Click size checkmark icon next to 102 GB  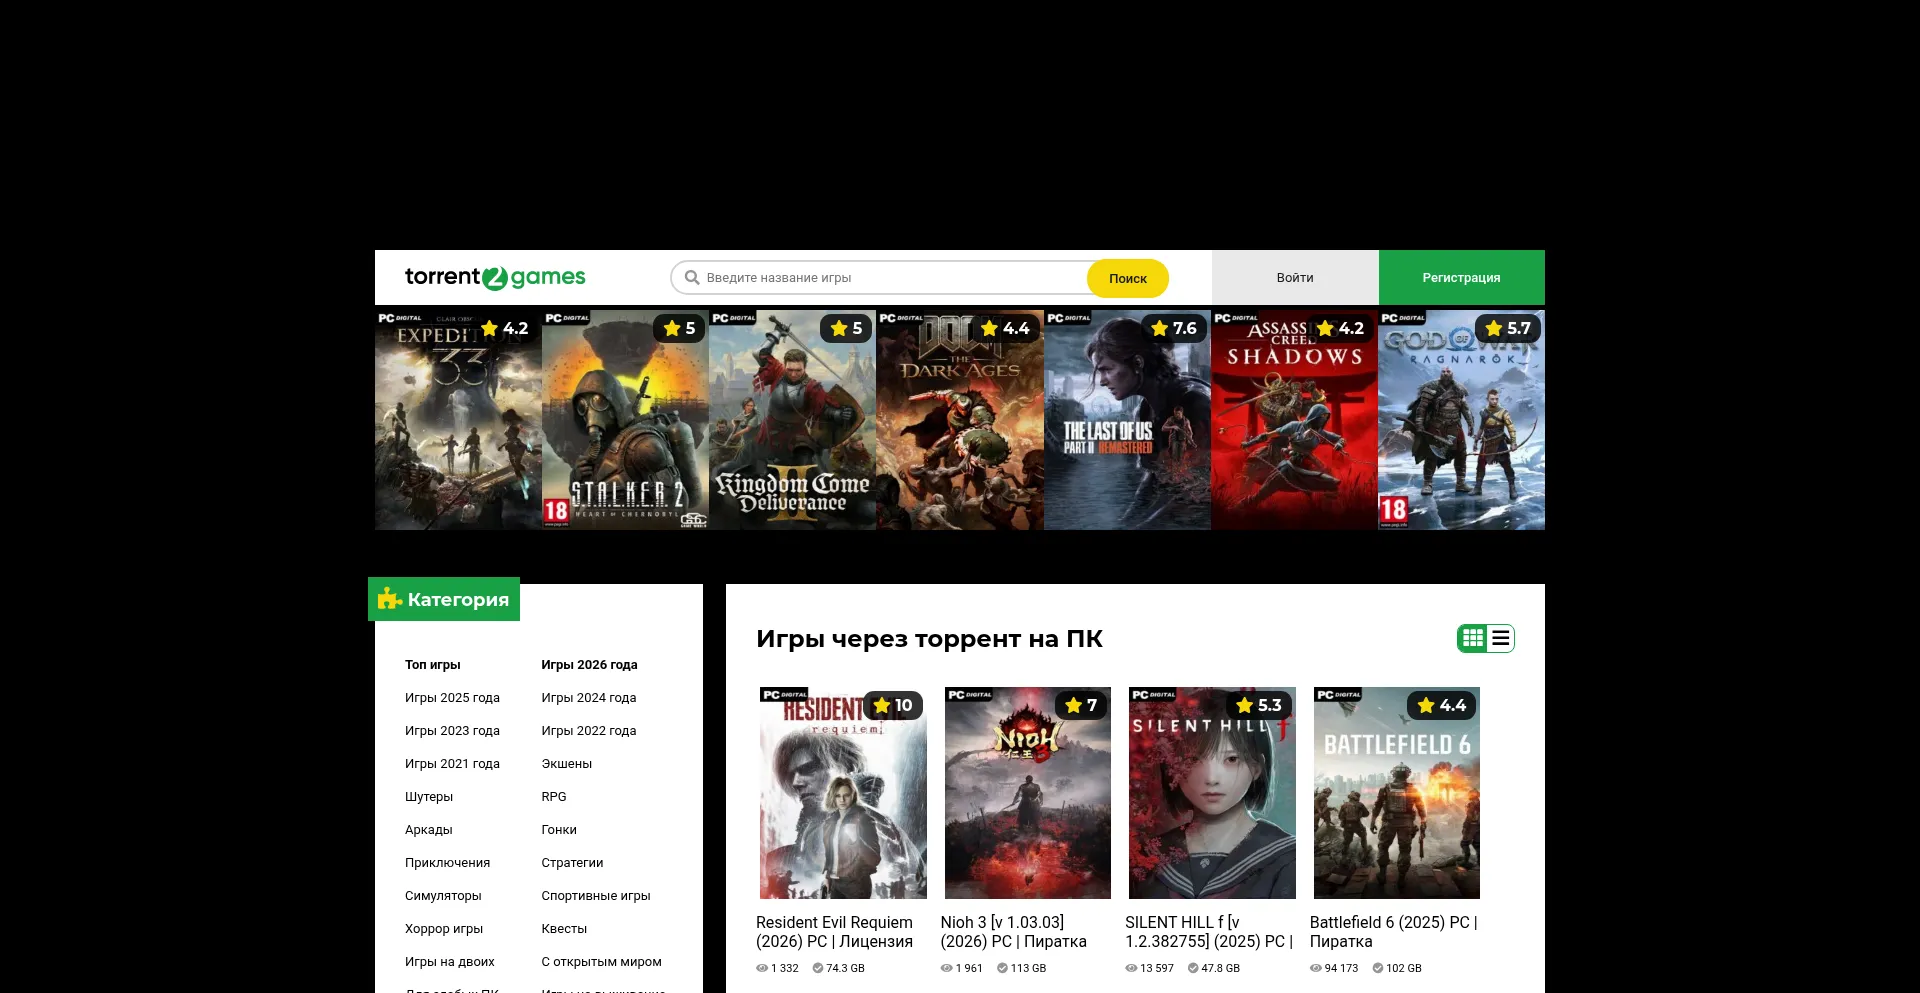1378,968
